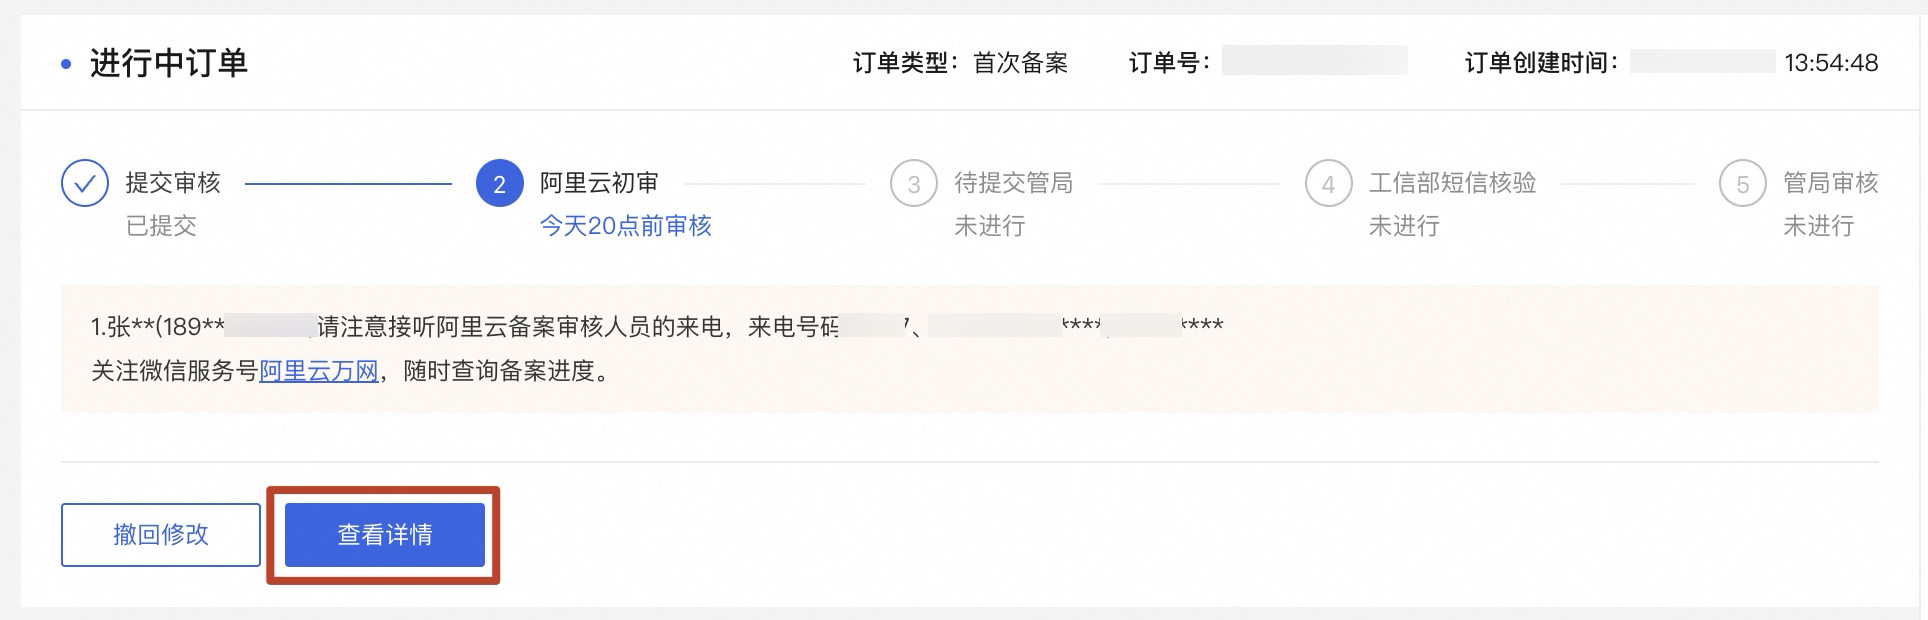1928x620 pixels.
Task: Click the 已提交 status under step one
Action: (161, 226)
